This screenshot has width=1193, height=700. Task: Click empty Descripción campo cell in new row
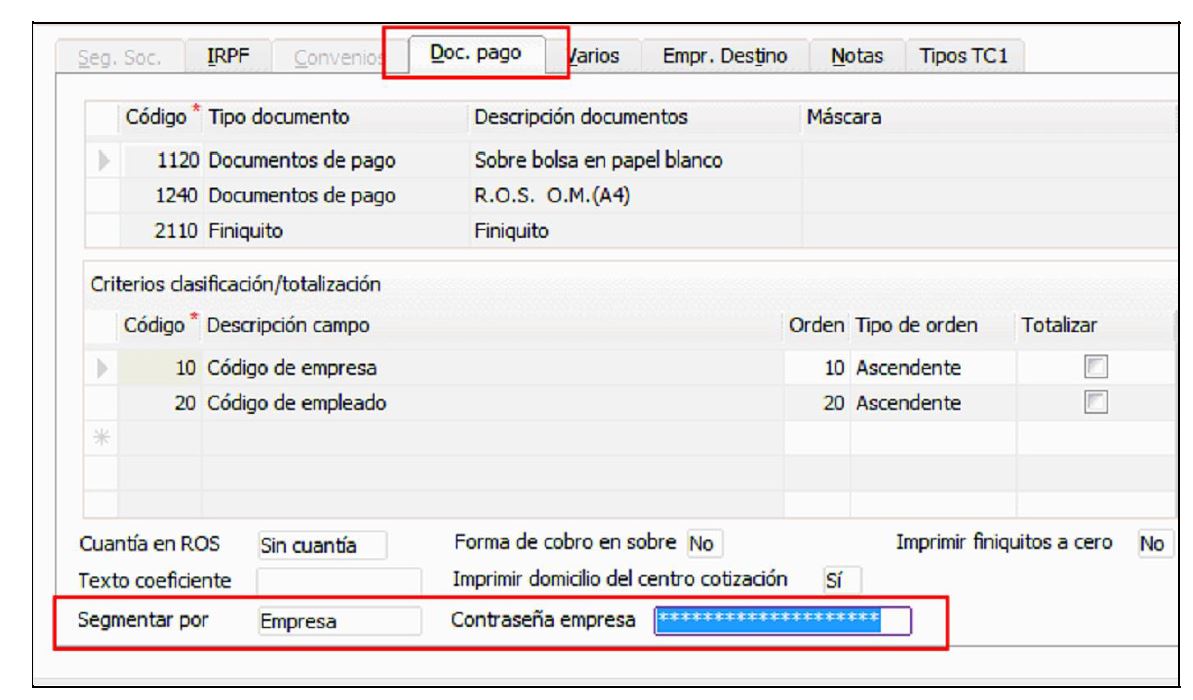492,438
